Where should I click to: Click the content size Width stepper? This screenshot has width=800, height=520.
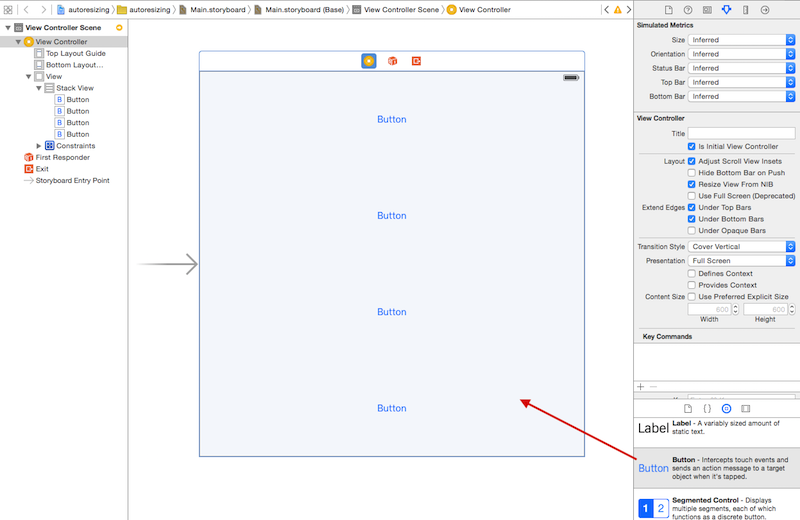point(735,309)
